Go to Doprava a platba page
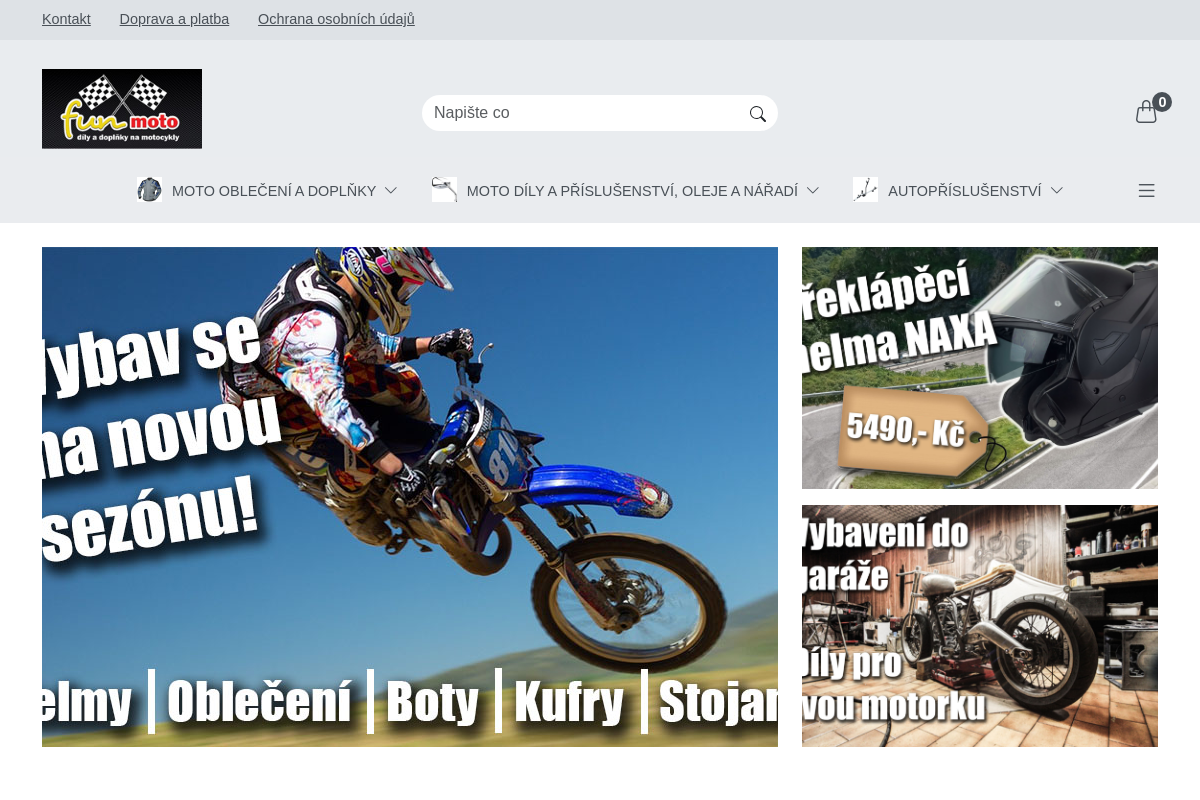Image resolution: width=1200 pixels, height=800 pixels. [174, 19]
